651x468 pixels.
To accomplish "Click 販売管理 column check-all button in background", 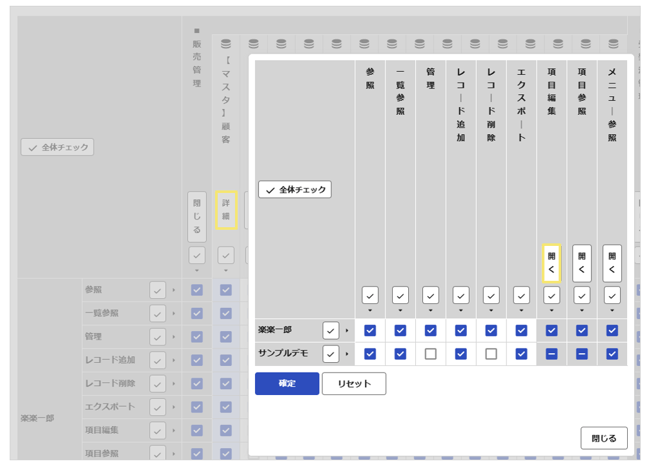I will [197, 255].
